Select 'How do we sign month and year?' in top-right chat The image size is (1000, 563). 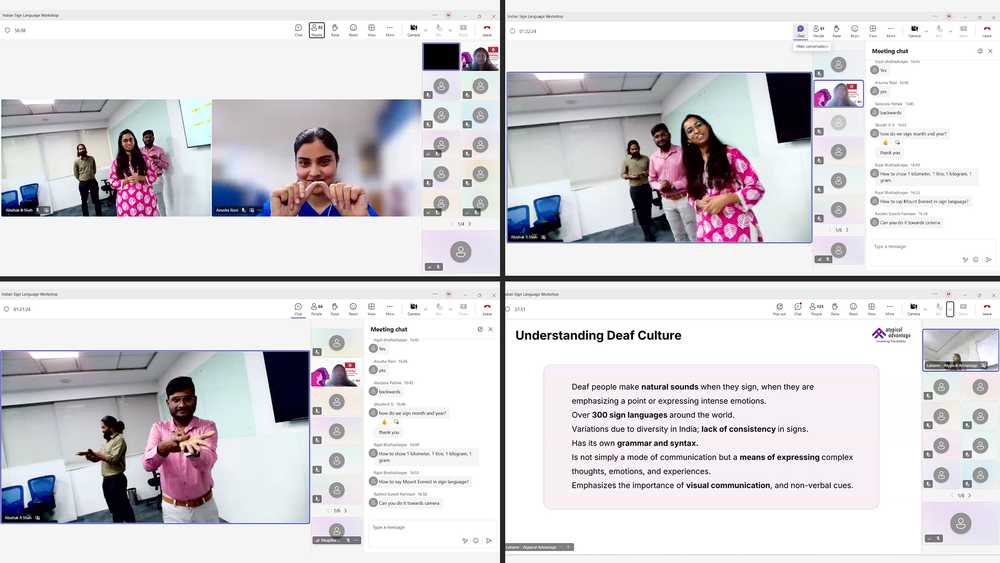(x=913, y=134)
